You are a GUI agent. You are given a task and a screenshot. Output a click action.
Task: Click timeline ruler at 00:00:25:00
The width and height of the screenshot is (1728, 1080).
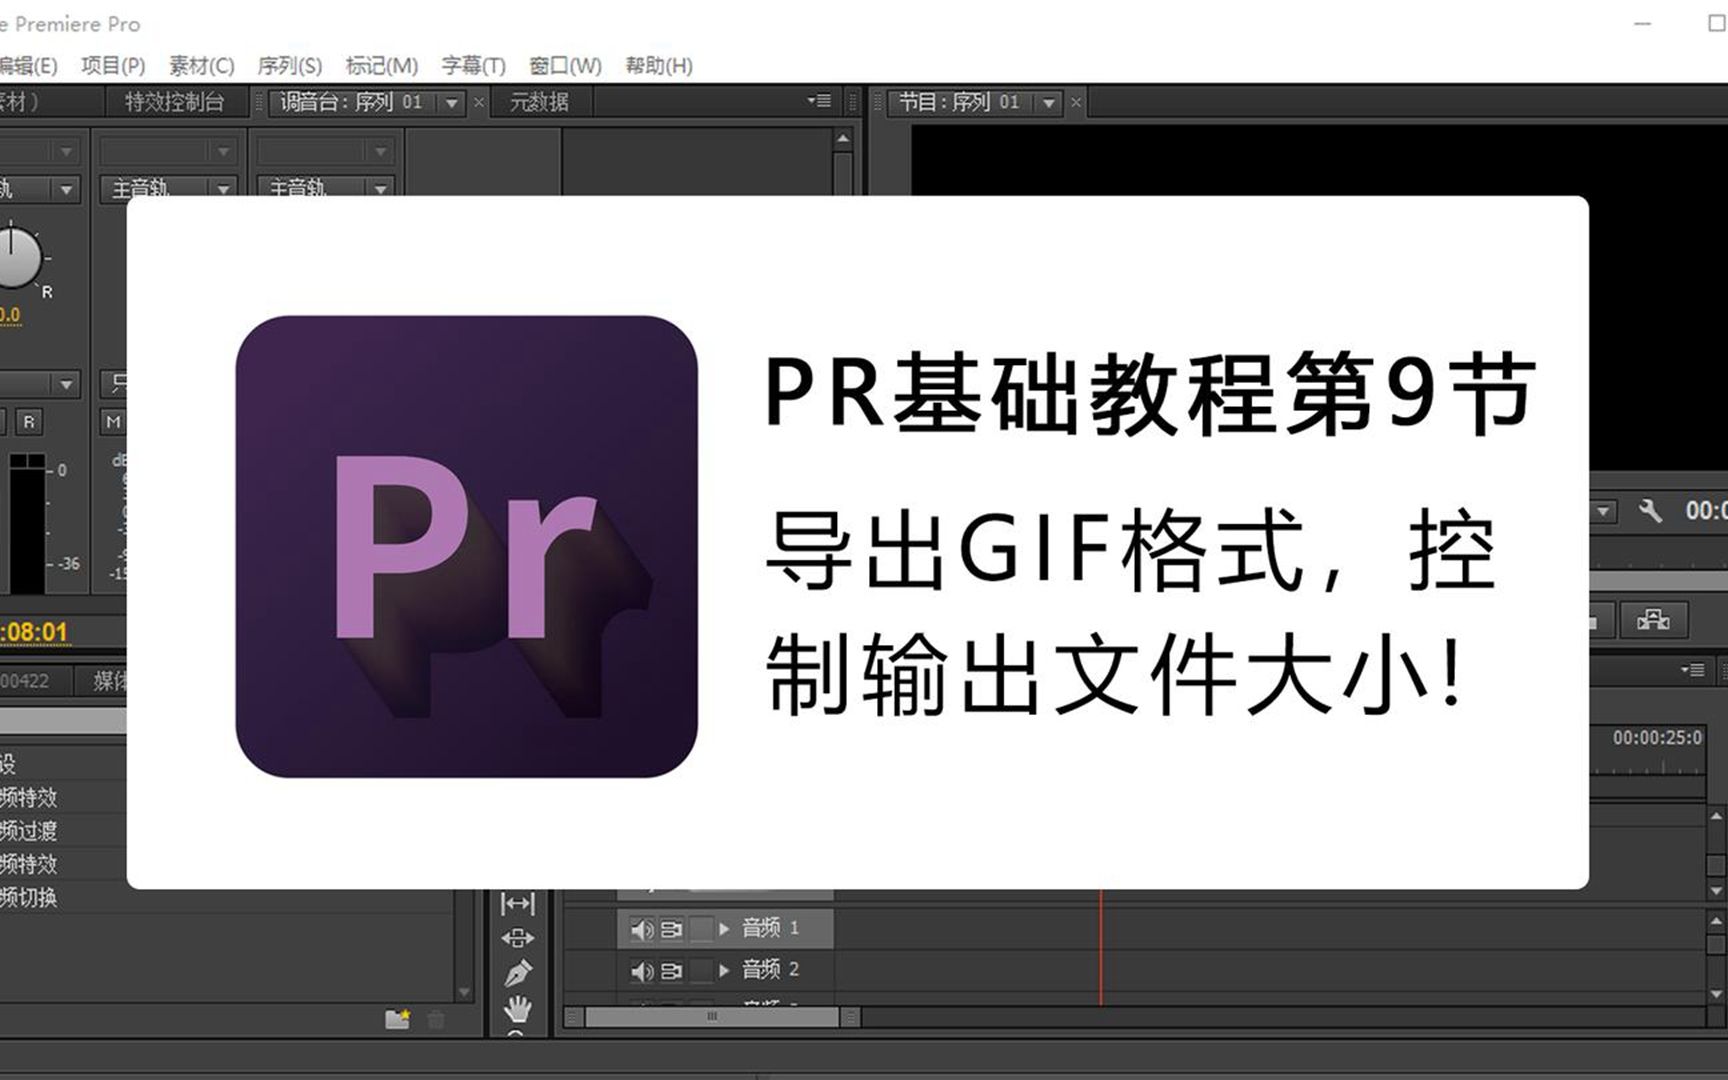tap(1657, 738)
